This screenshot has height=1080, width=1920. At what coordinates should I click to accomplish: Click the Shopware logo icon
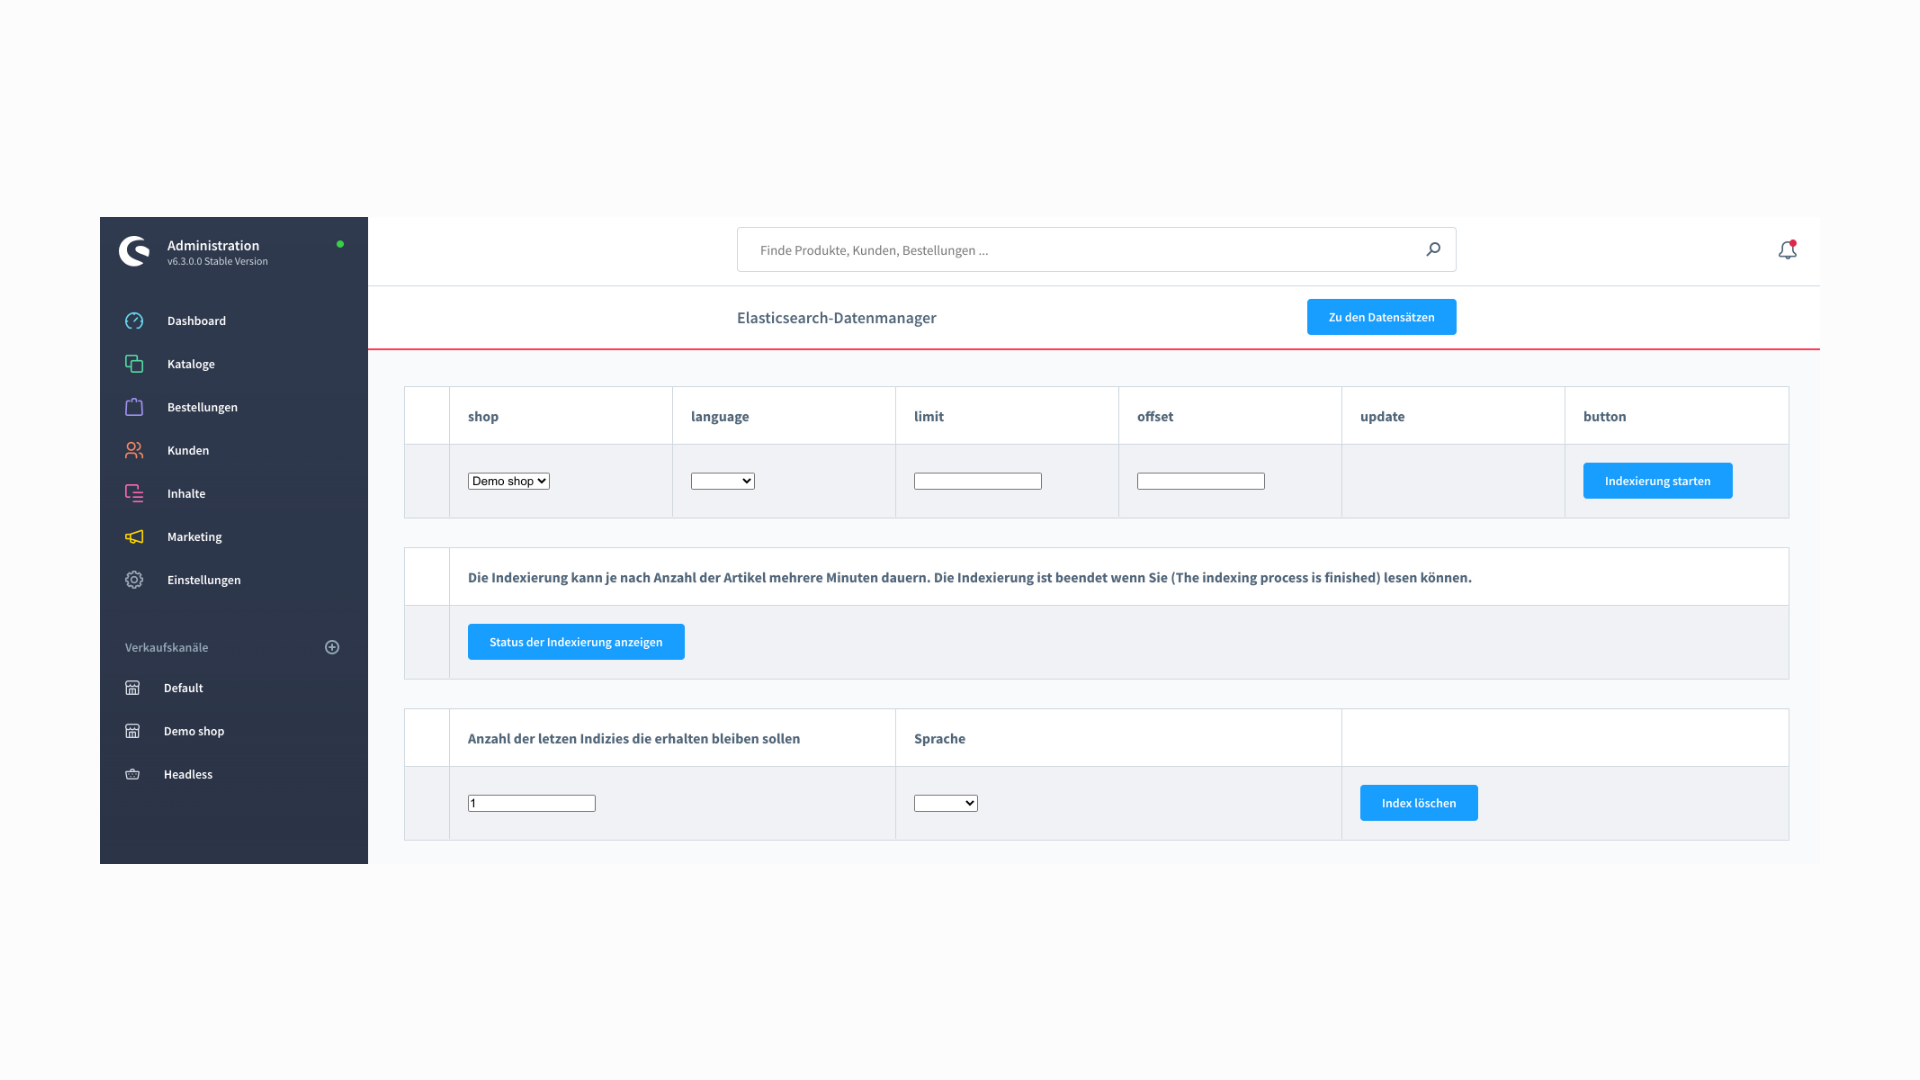tap(135, 251)
